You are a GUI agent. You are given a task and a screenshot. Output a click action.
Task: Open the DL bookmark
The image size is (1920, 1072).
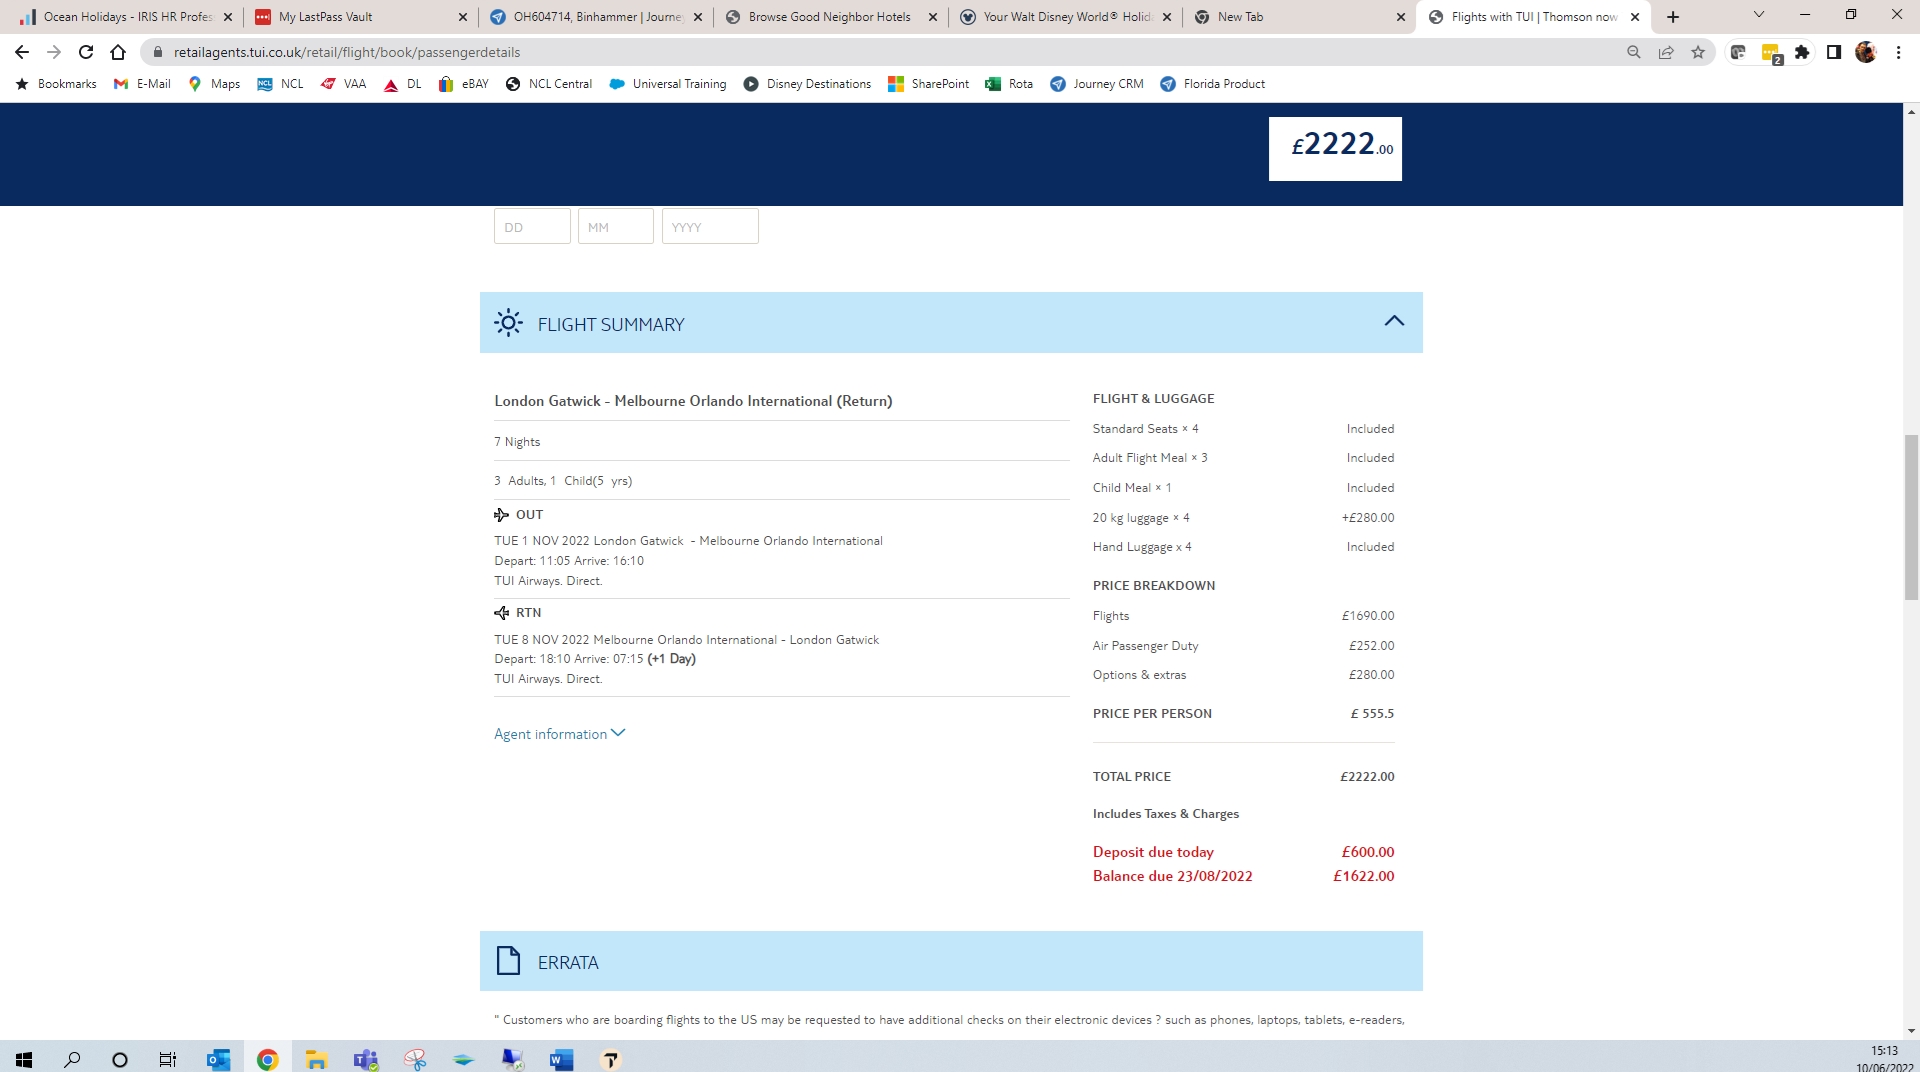[x=403, y=84]
